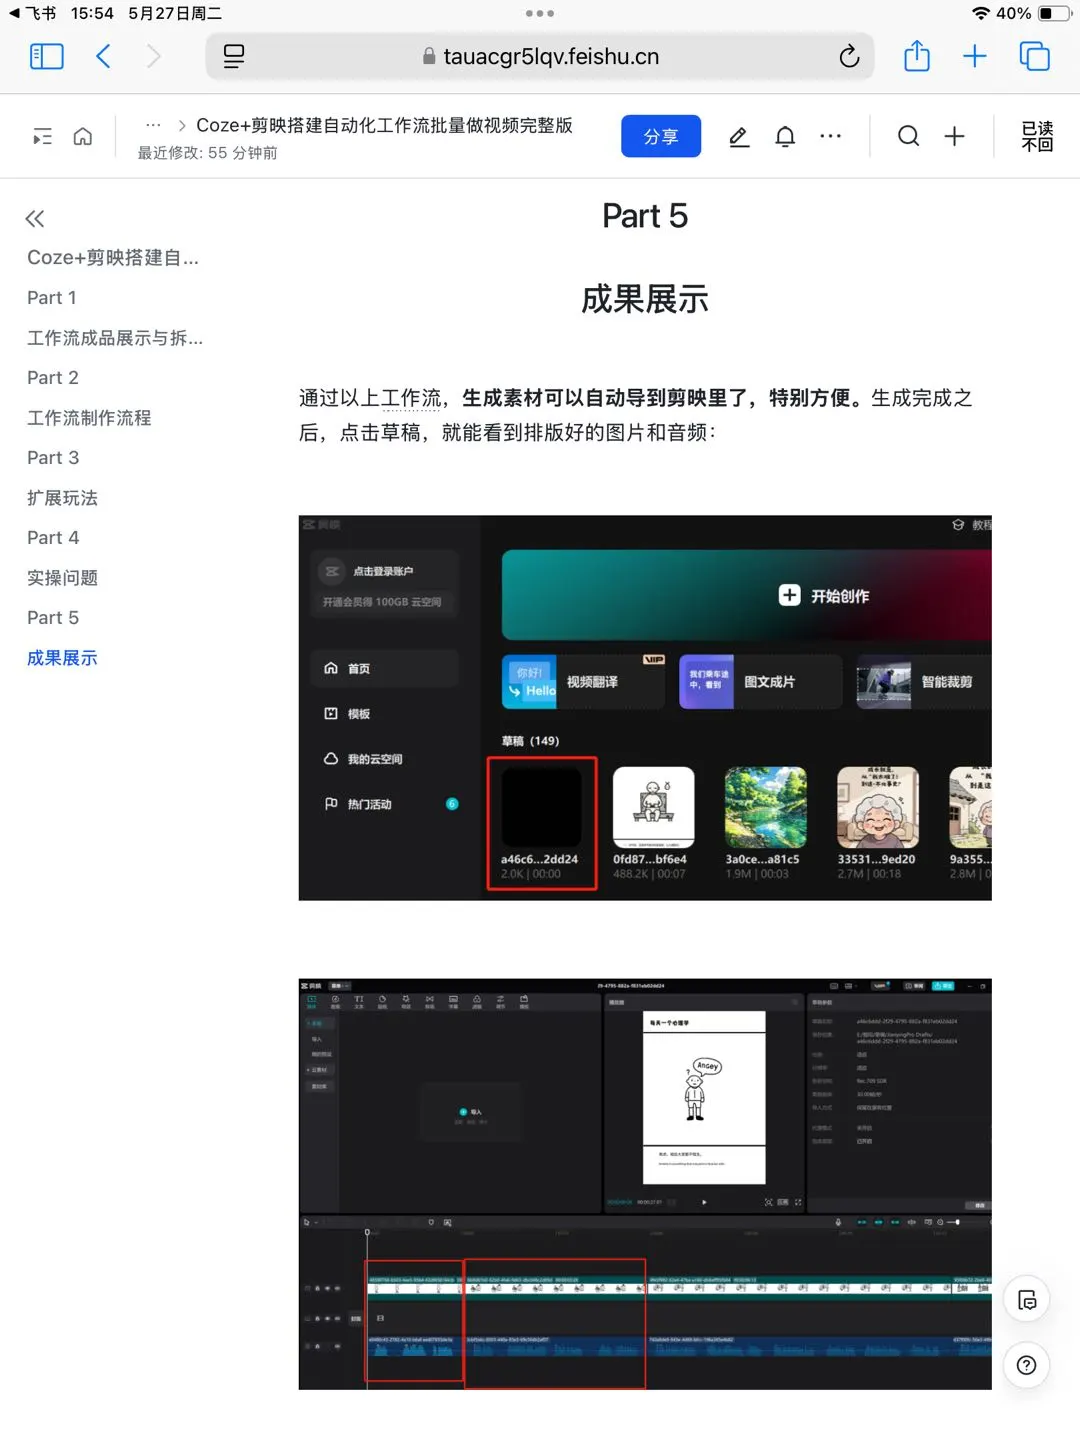The width and height of the screenshot is (1080, 1440).
Task: Tap the tauacgr5lqv.feishu.cn address bar
Action: point(550,57)
